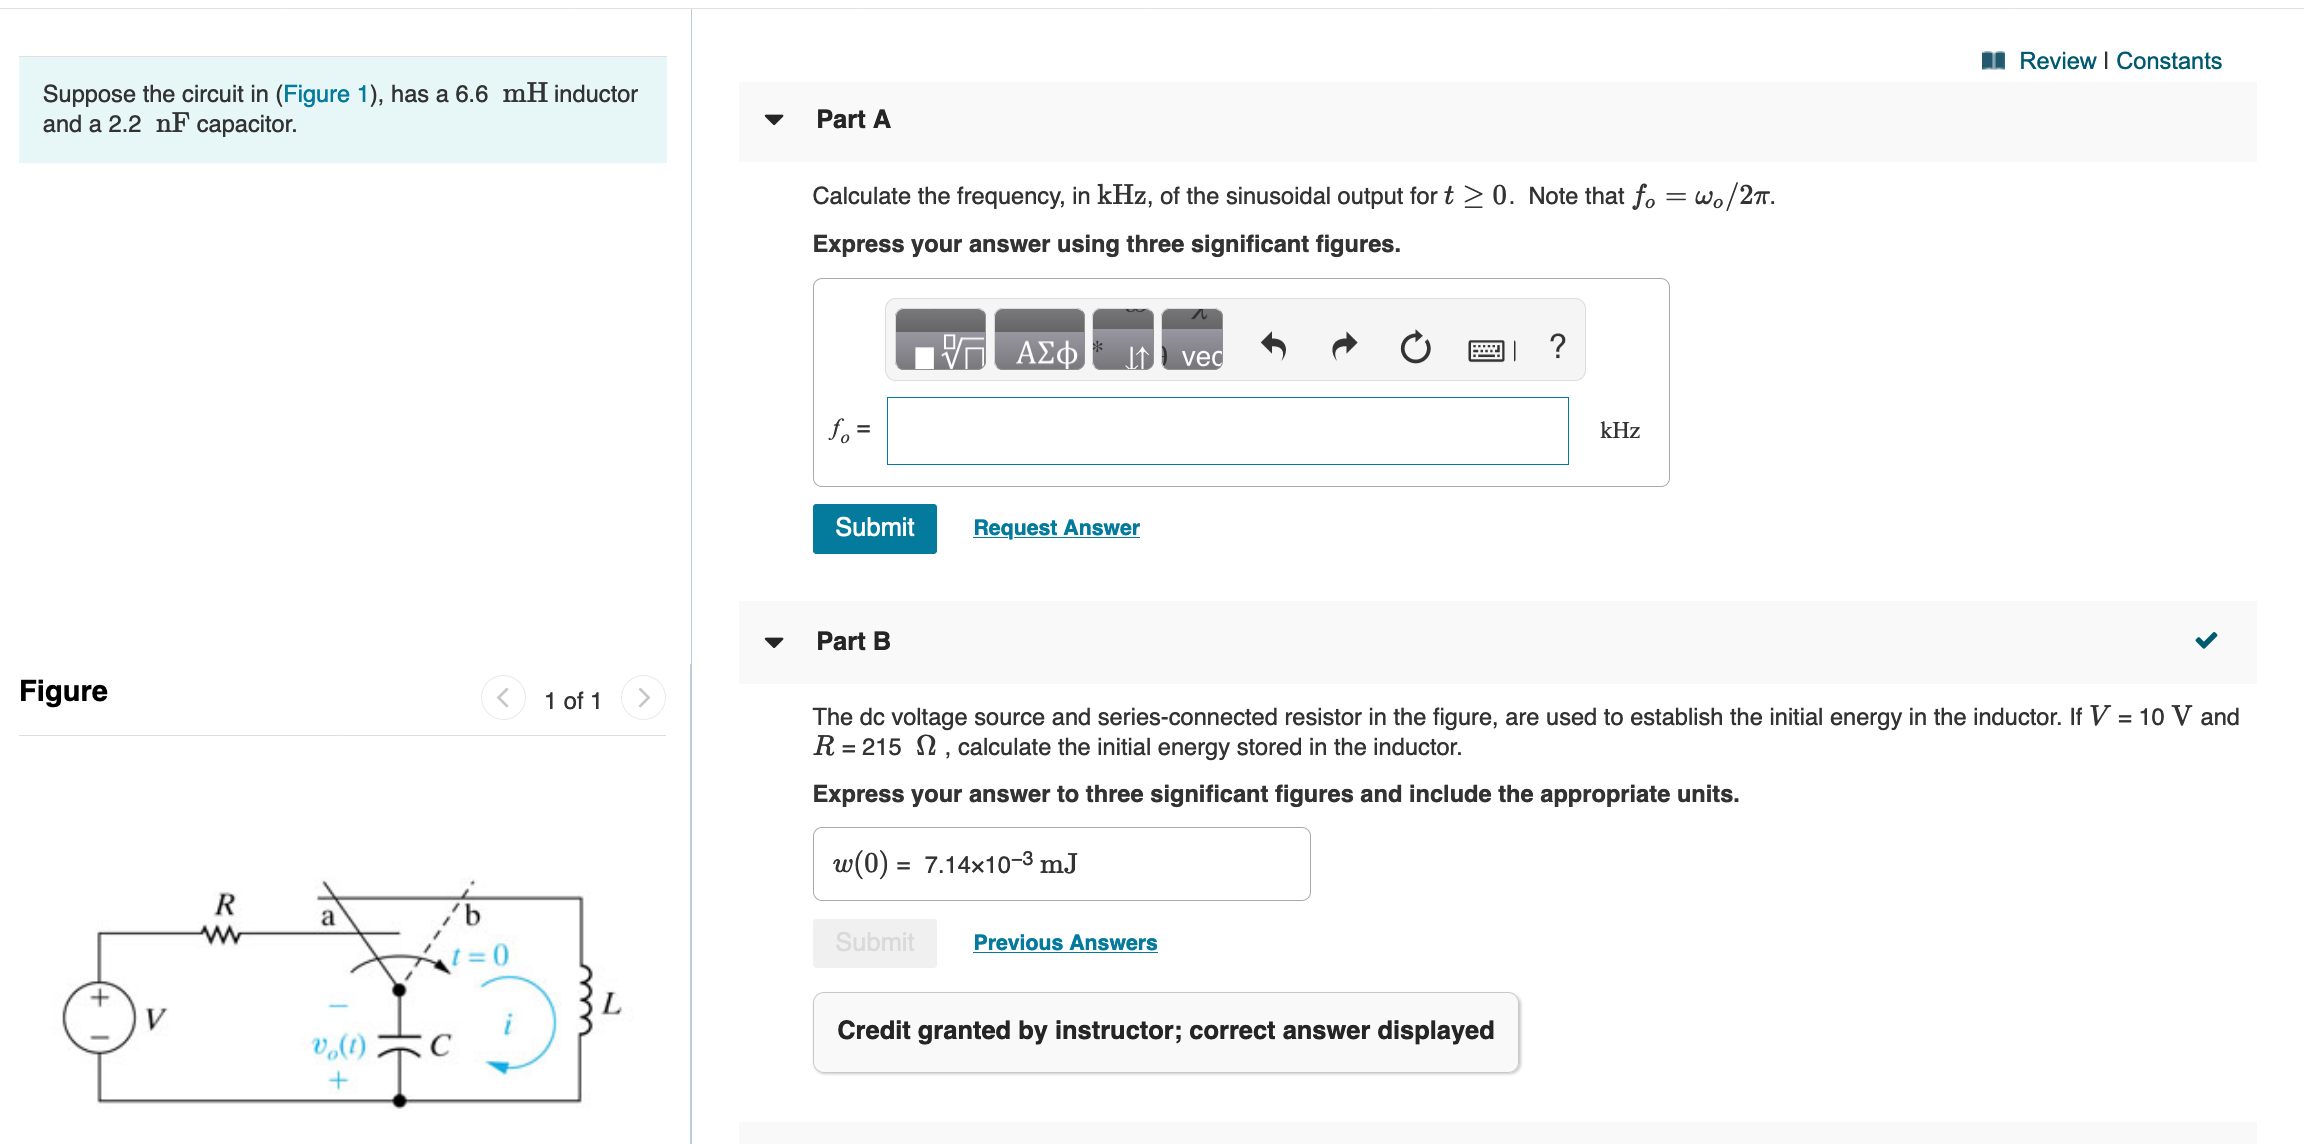Click the undo icon in equation toolbar

click(x=1275, y=345)
